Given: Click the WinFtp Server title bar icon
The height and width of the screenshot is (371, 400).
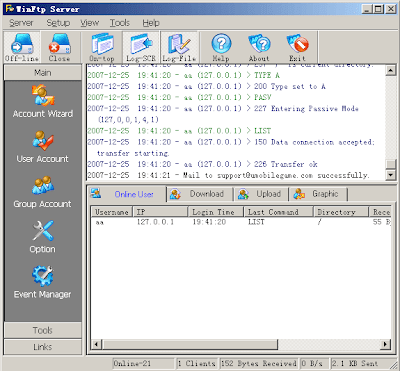Looking at the screenshot, I should (x=10, y=9).
